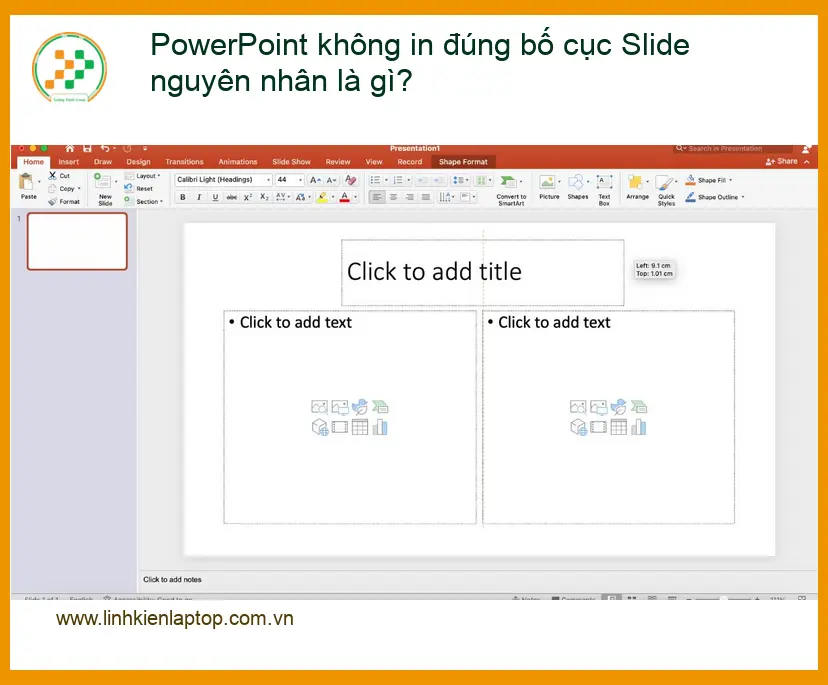Open the font name dropdown
This screenshot has height=685, width=828.
click(x=268, y=180)
